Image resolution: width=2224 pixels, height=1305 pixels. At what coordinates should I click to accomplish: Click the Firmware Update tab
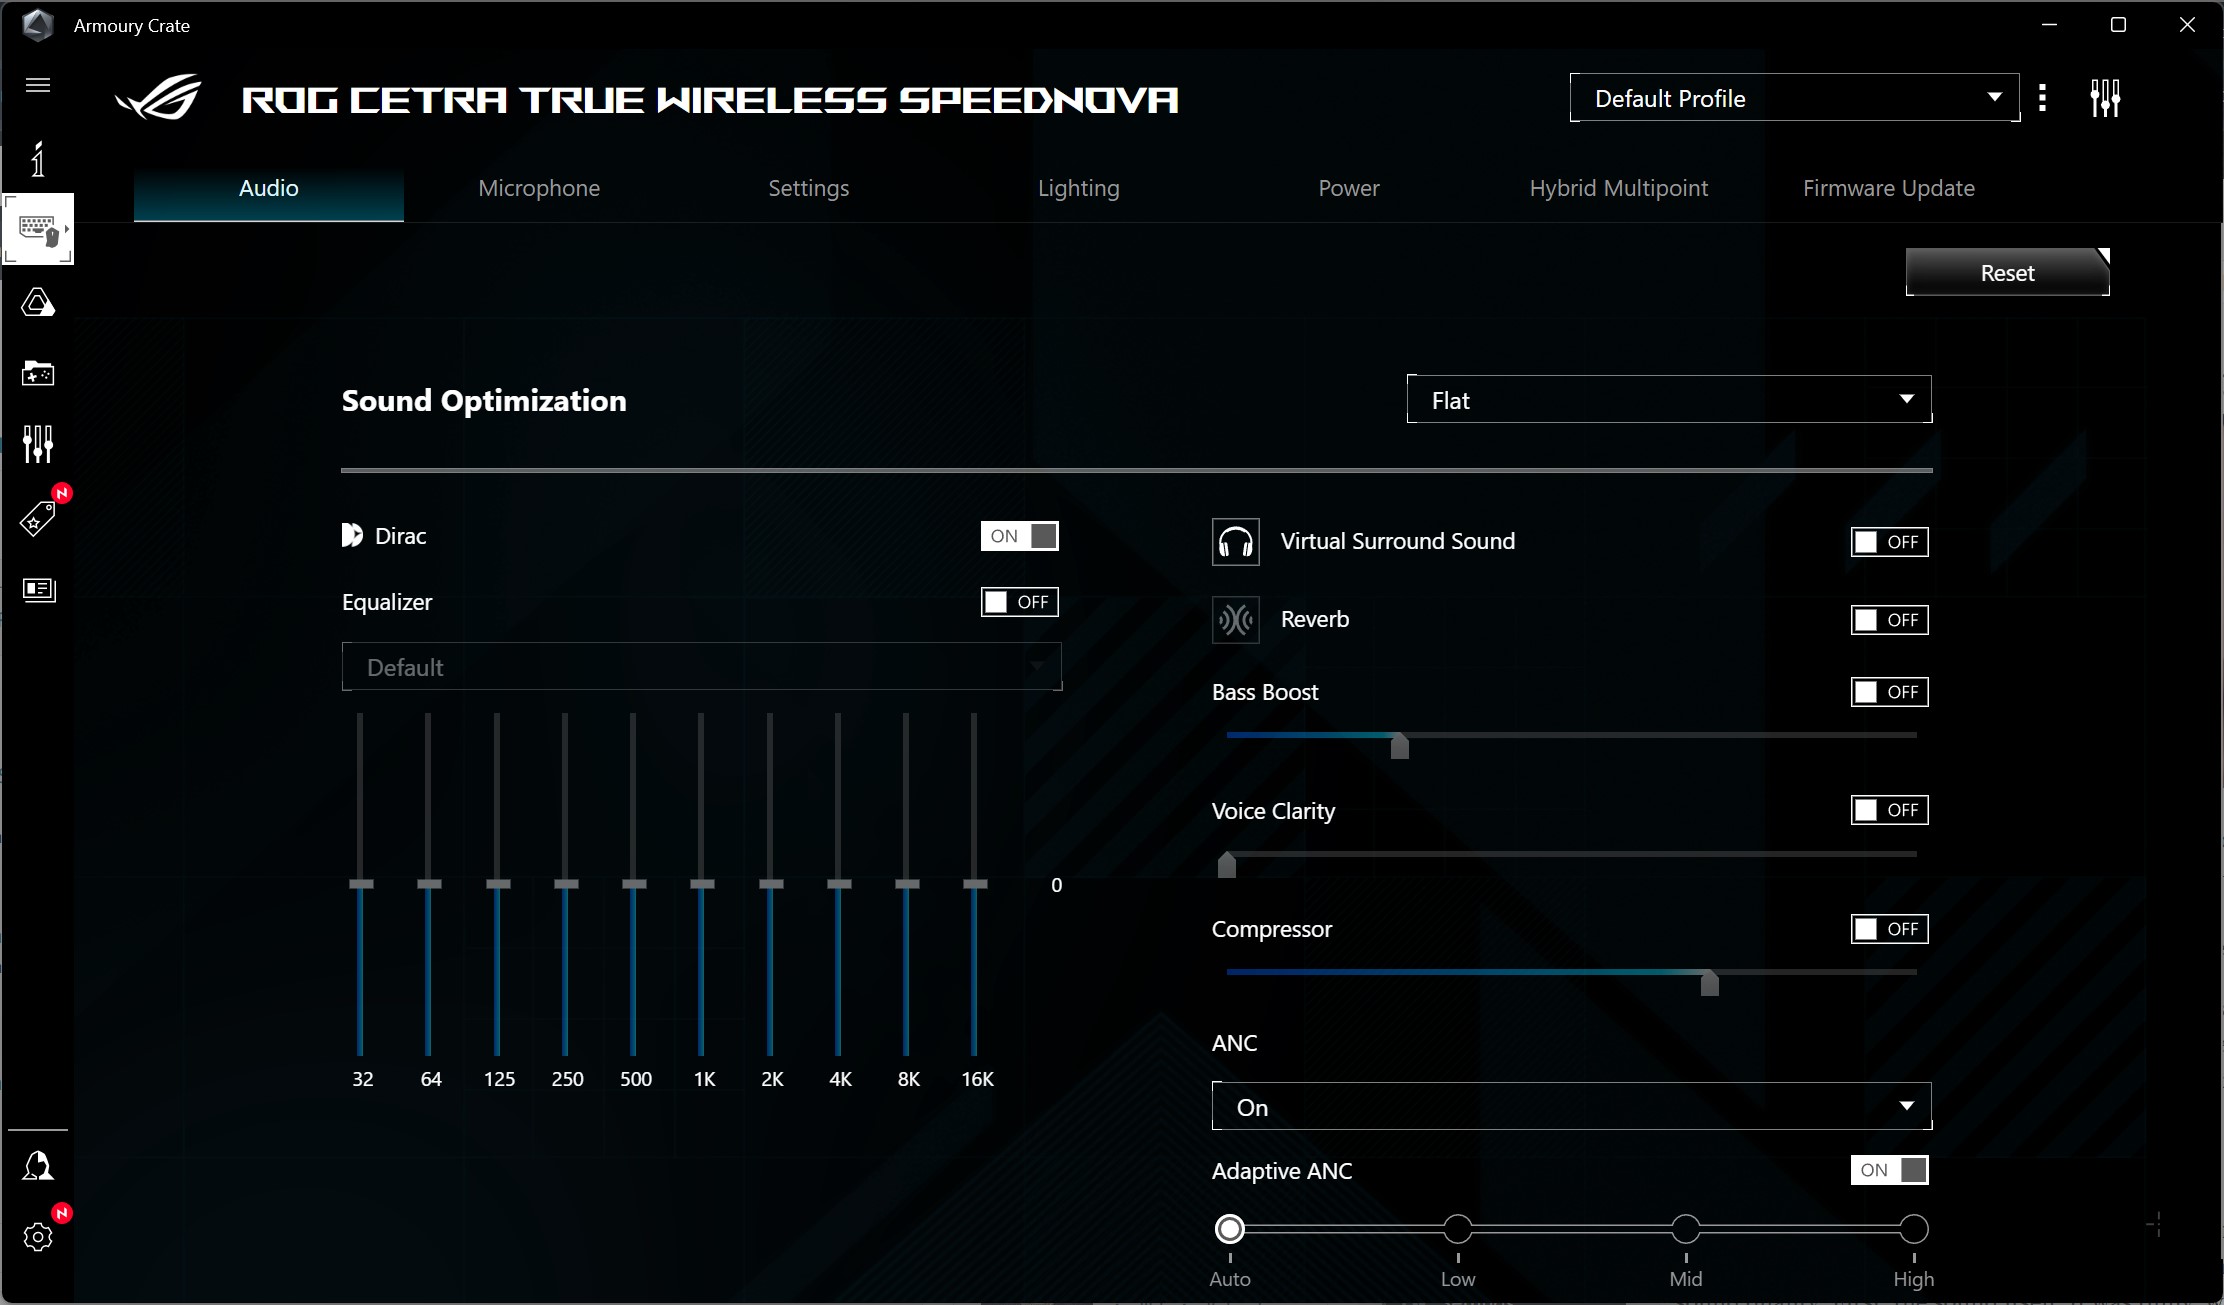(1887, 186)
